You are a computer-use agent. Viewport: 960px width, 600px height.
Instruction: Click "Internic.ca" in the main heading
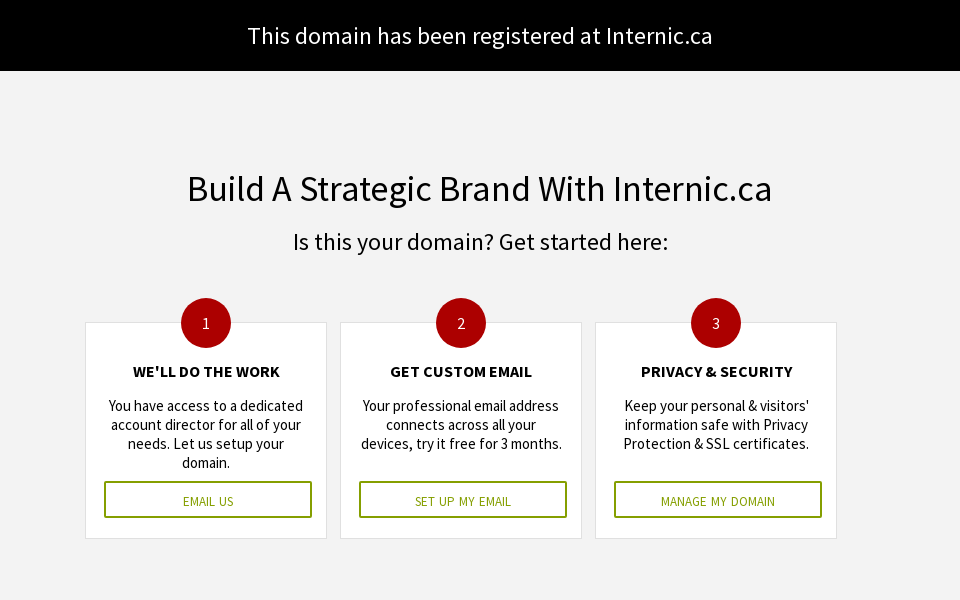(692, 189)
